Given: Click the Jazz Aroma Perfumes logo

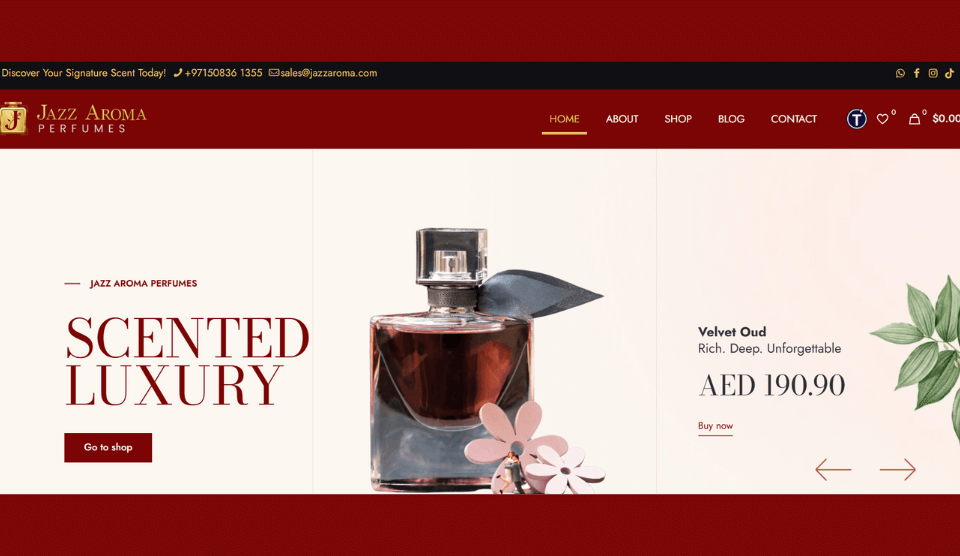Looking at the screenshot, I should (x=73, y=118).
